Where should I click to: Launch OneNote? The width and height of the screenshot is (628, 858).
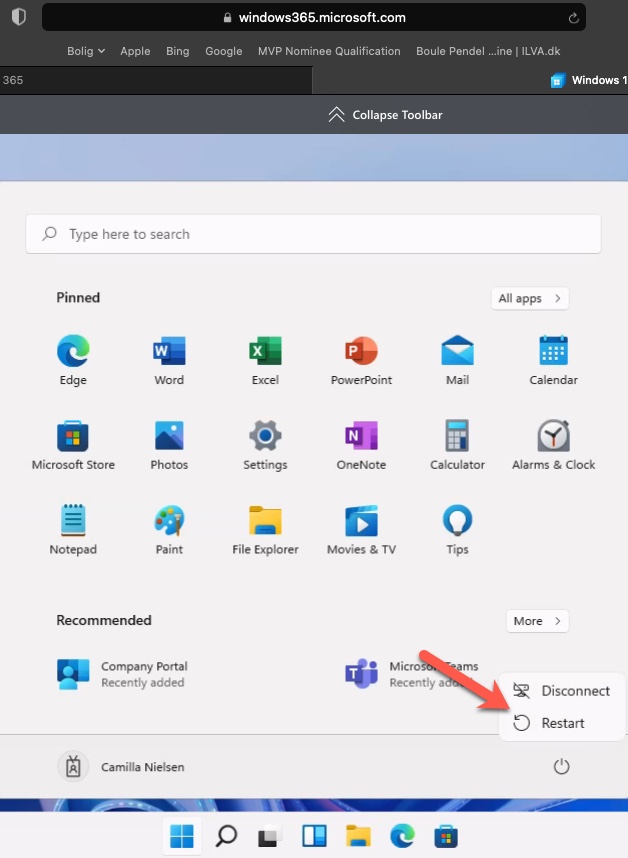[x=361, y=444]
